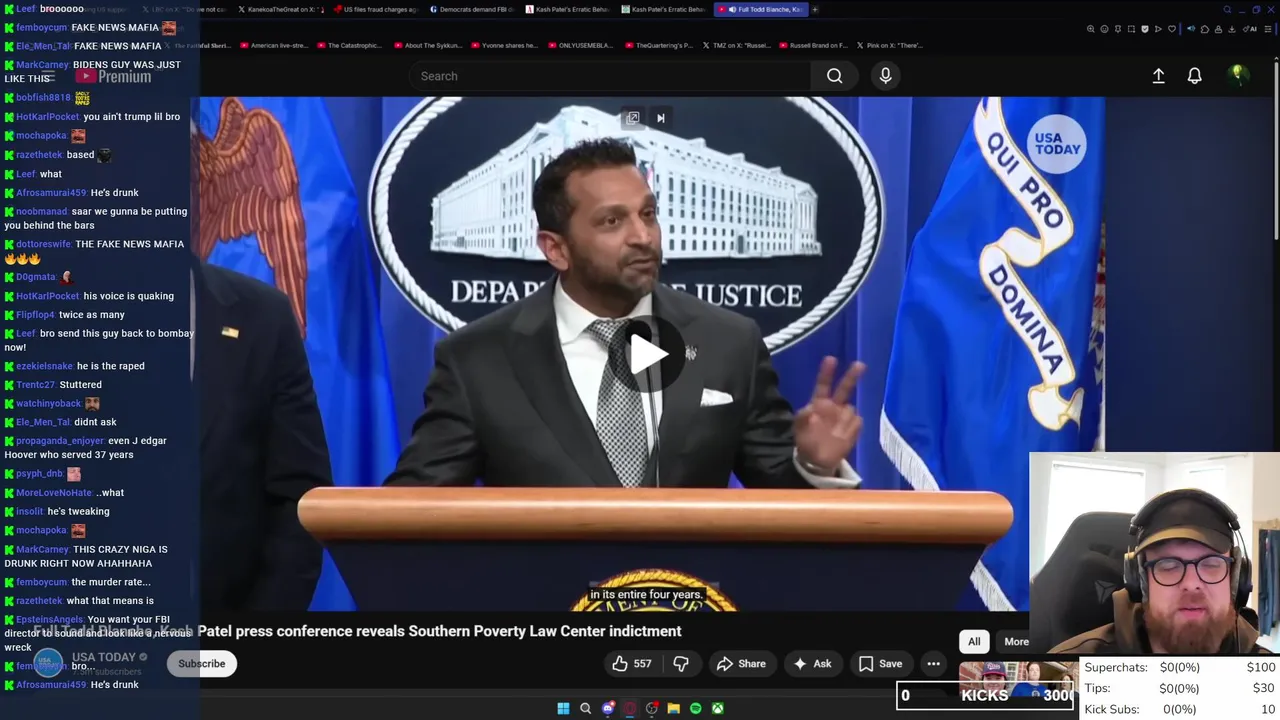Open browser profile person icon

pyautogui.click(x=1218, y=29)
